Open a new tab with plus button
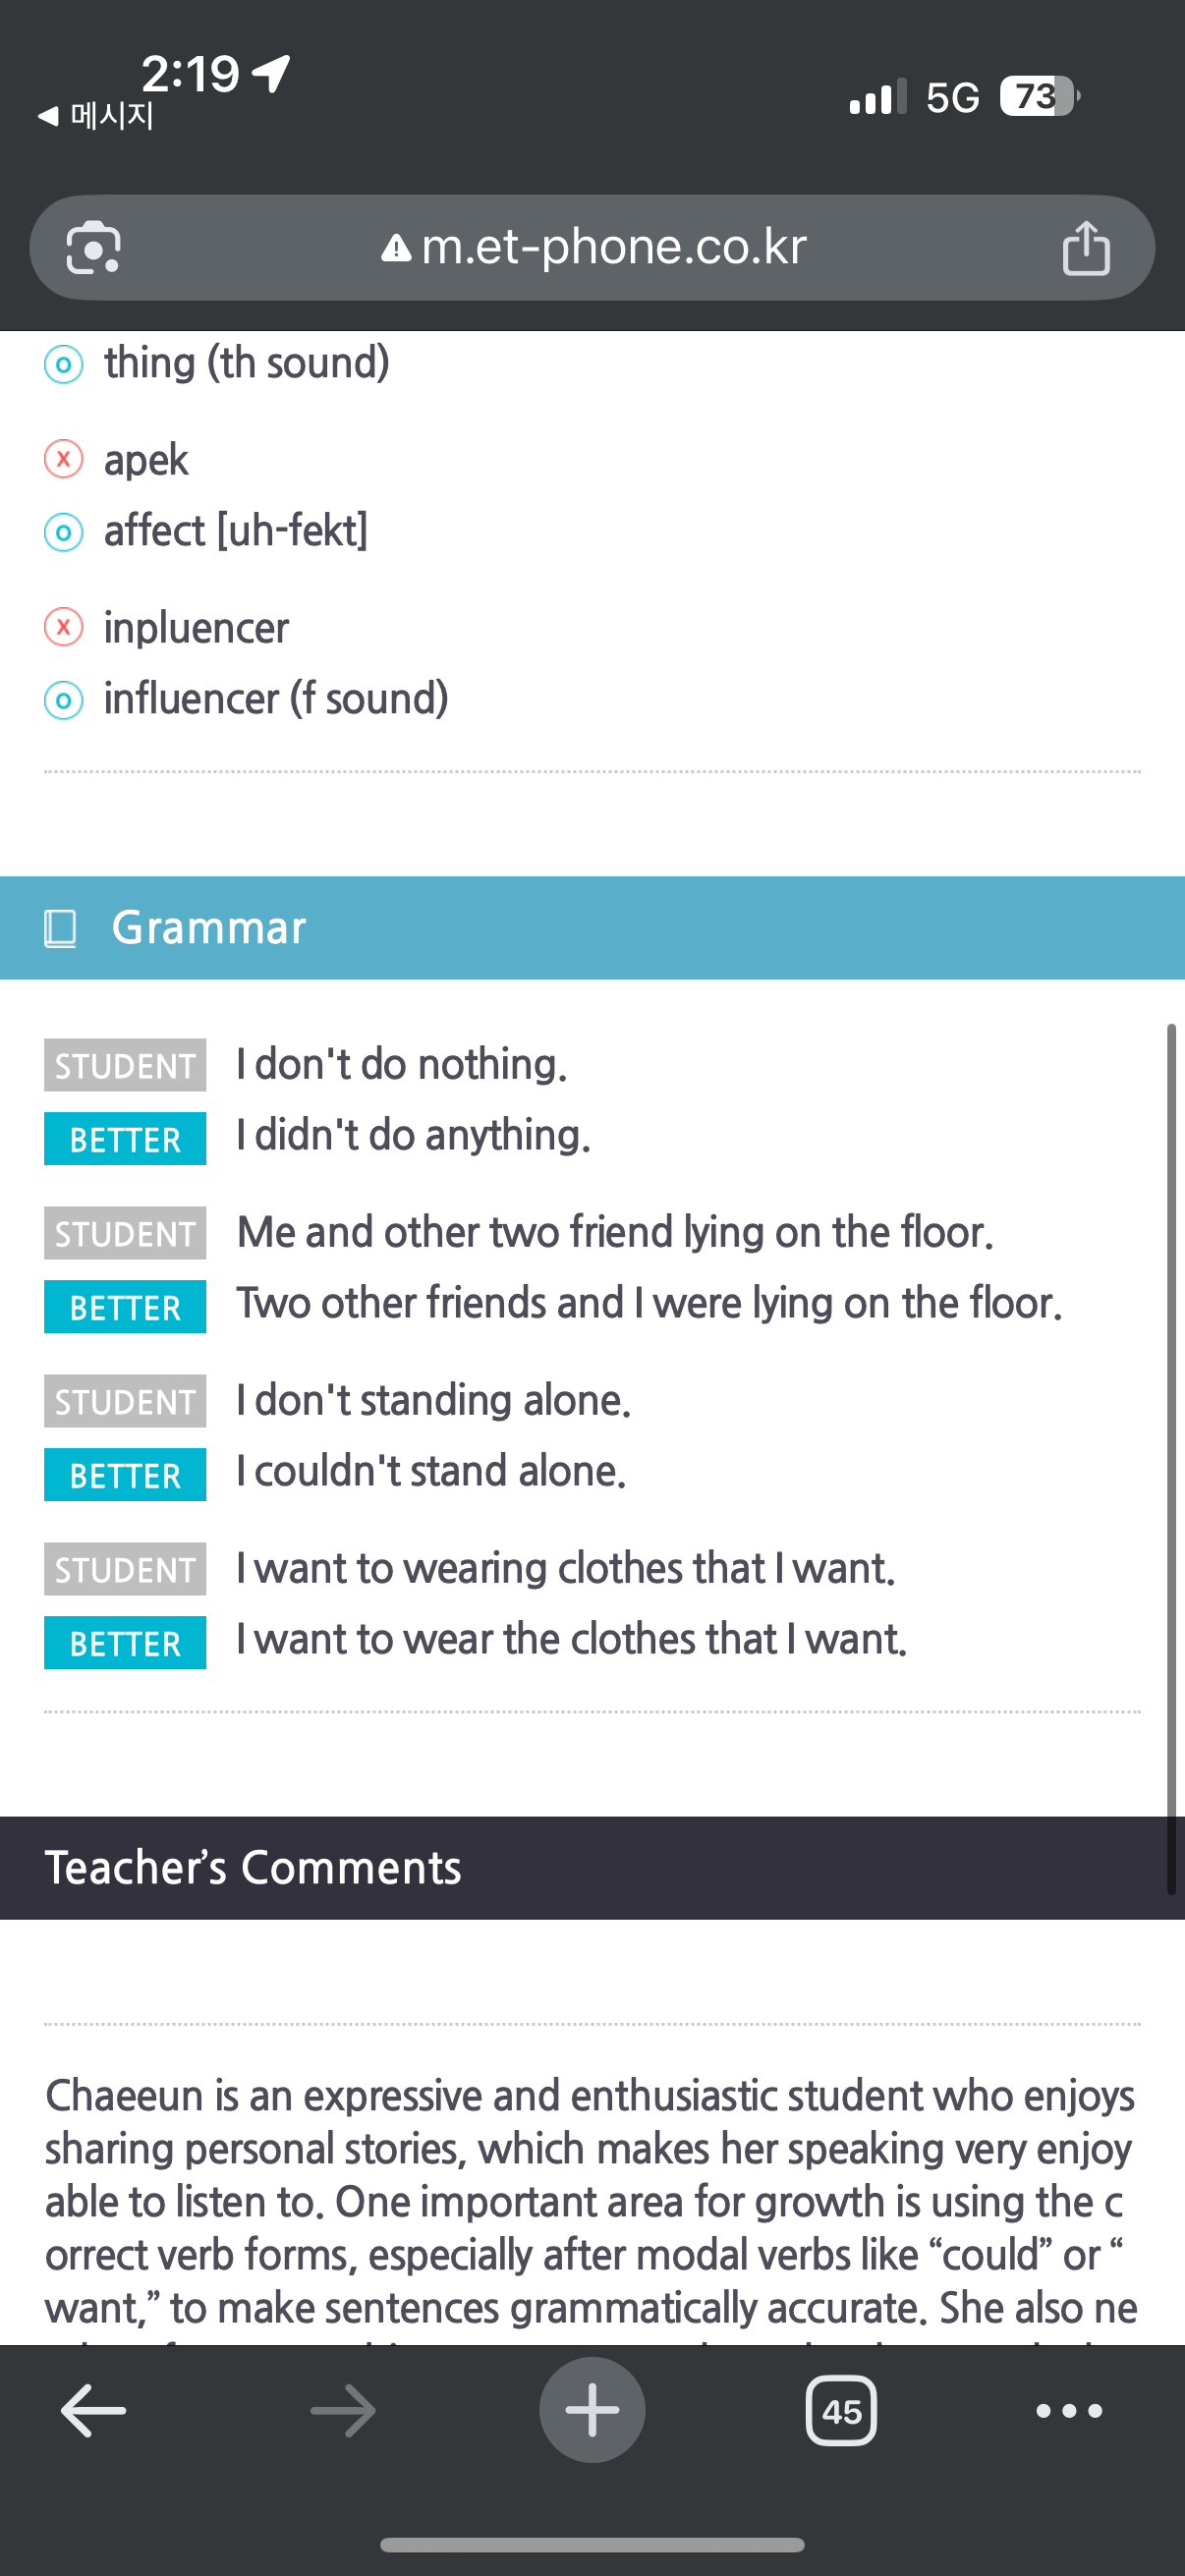 (x=592, y=2410)
